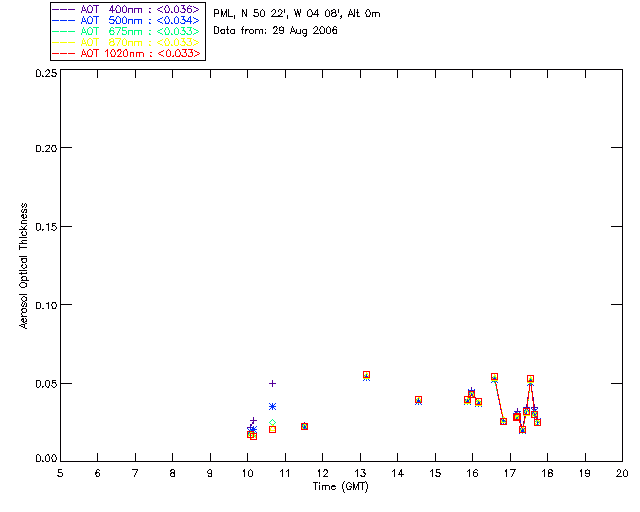The width and height of the screenshot is (640, 512).
Task: Click the 0.05 y-axis tick label
Action: (x=46, y=384)
